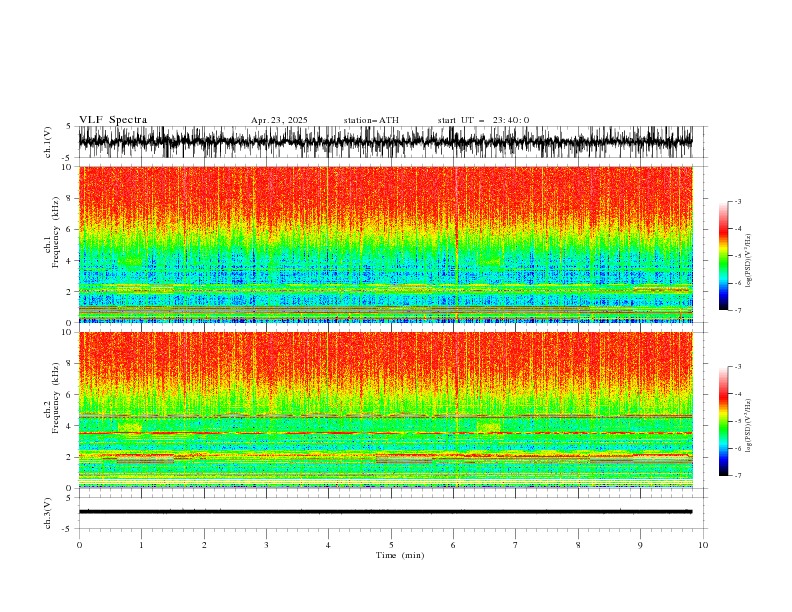Click time axis tick label '7'

pos(516,545)
